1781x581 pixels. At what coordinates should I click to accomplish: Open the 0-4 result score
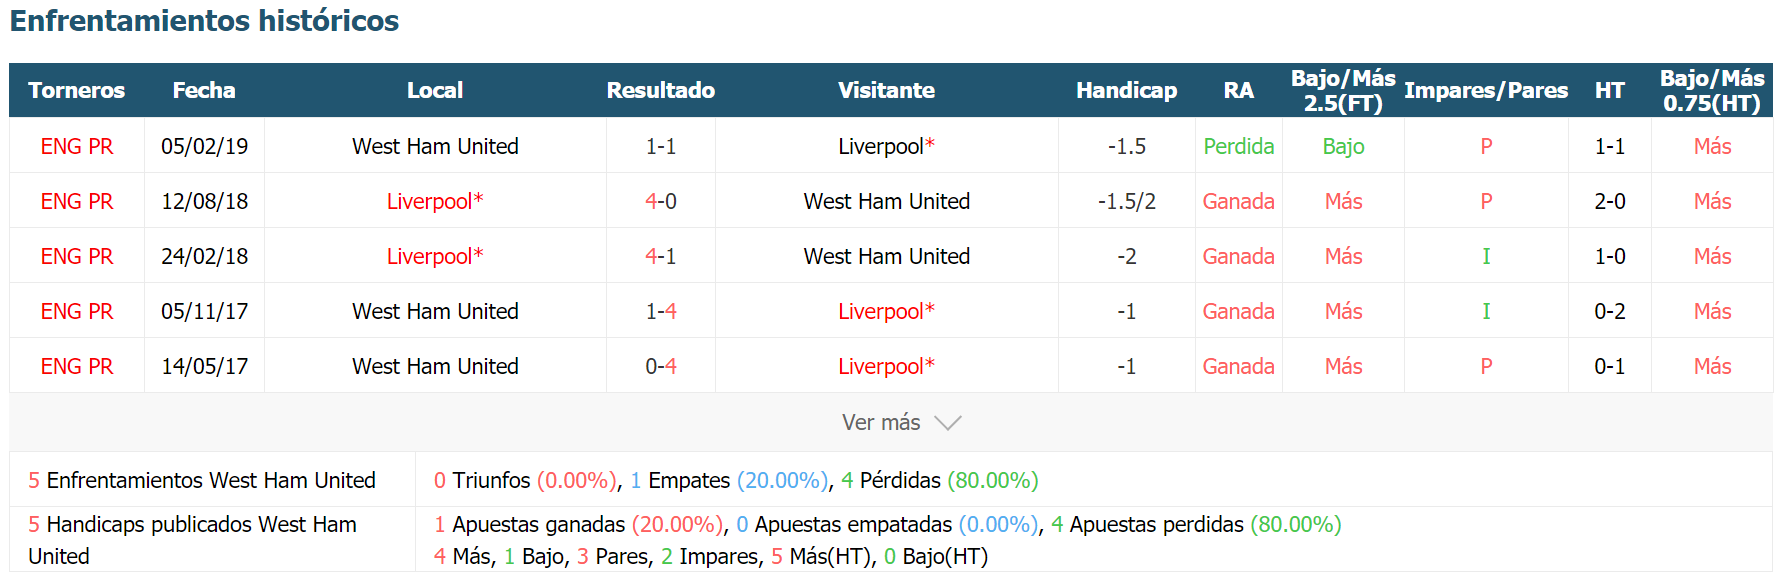(661, 366)
